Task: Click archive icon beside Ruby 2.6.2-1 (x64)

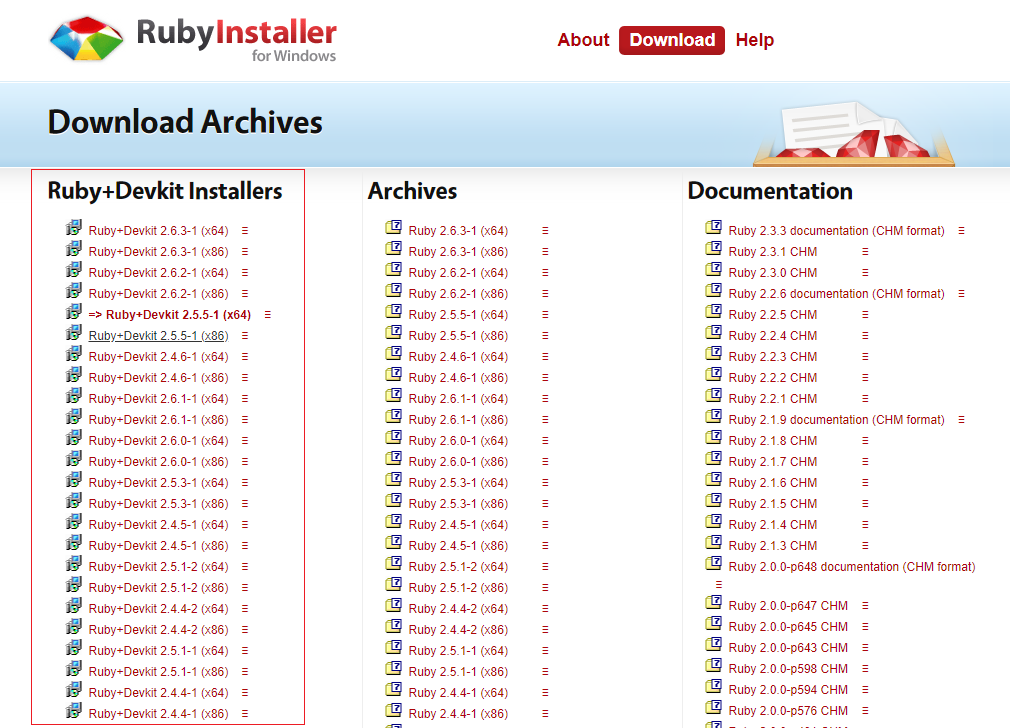Action: coord(394,270)
